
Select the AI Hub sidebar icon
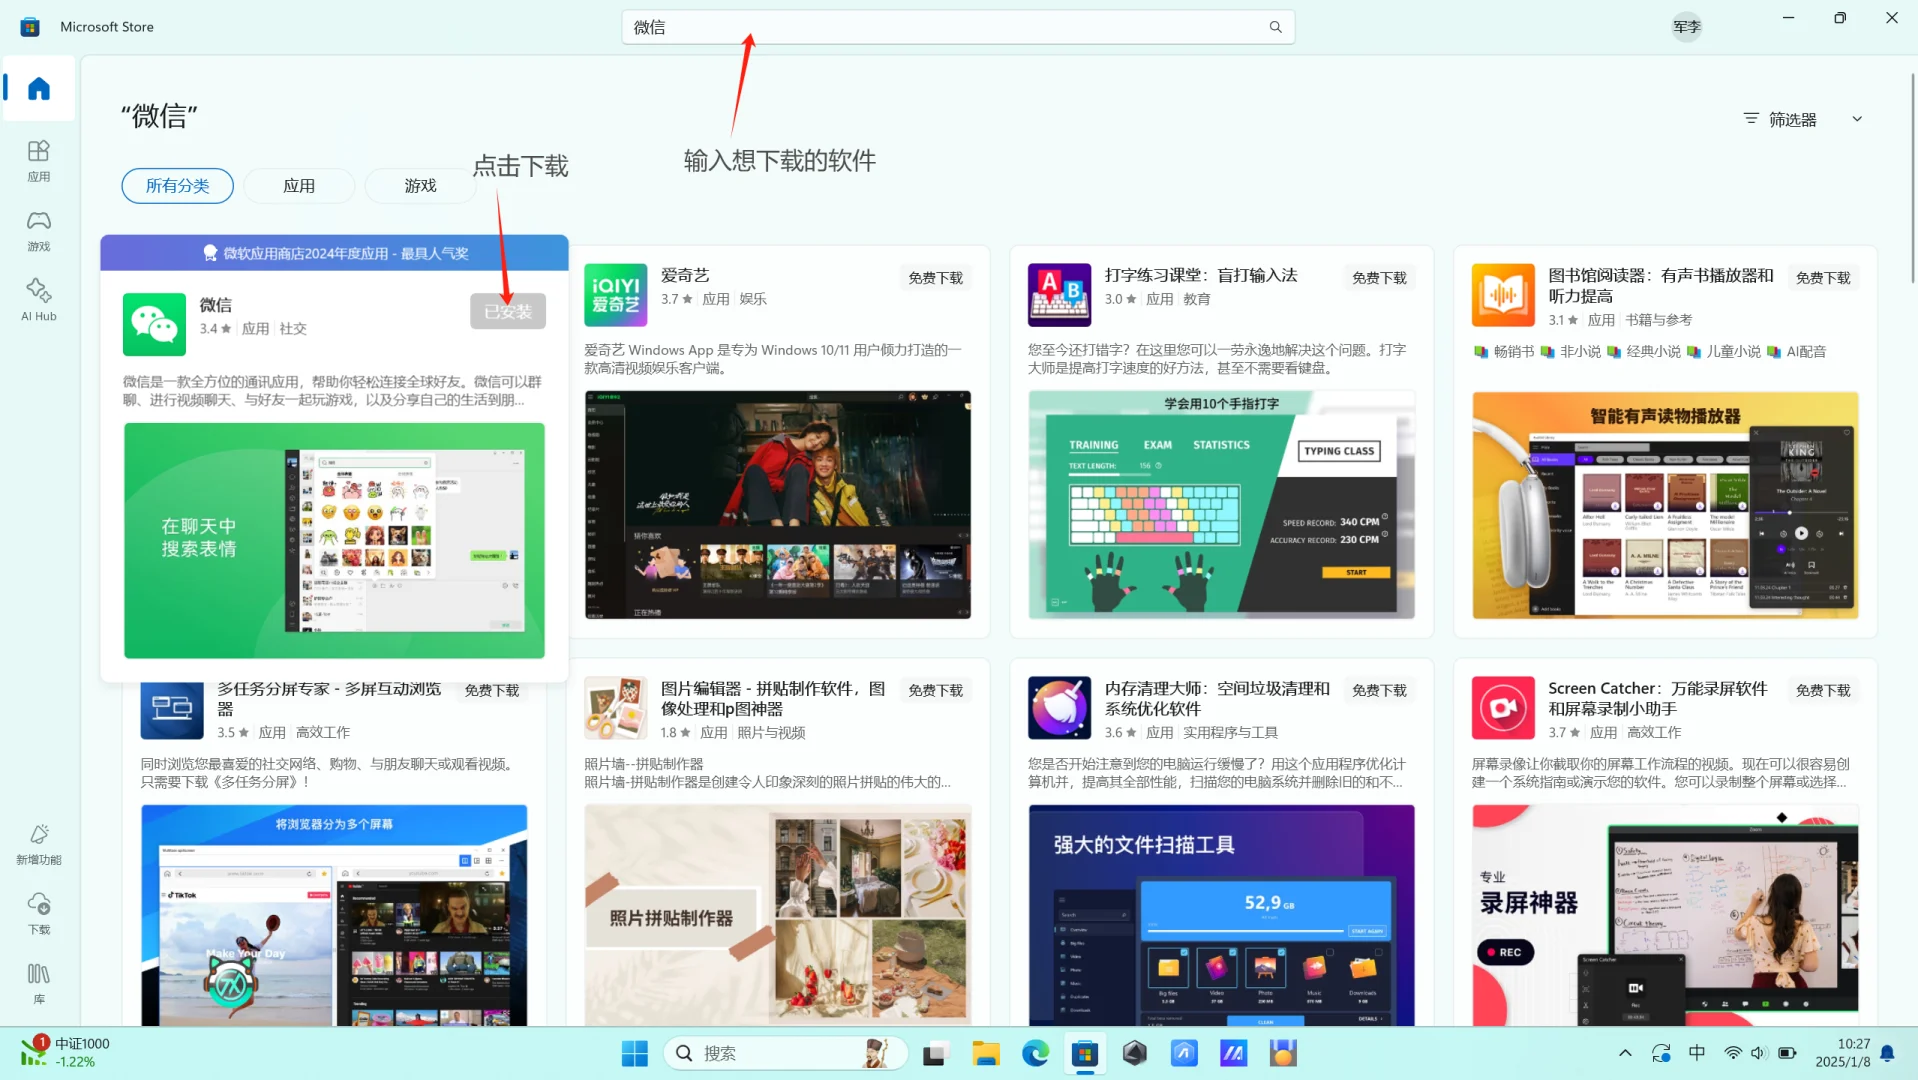[x=39, y=297]
